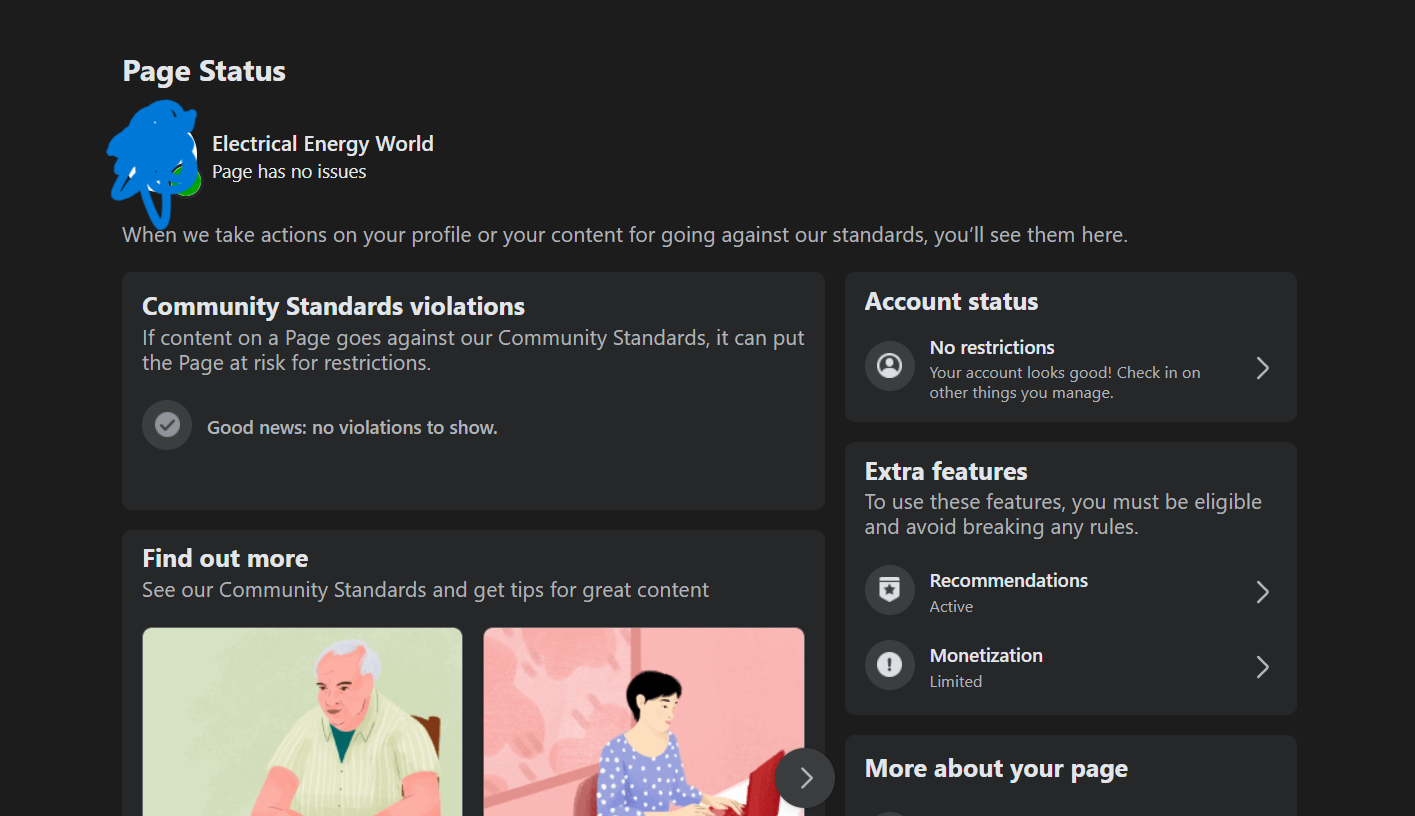
Task: Open the Recommendations feature label
Action: coord(1008,581)
